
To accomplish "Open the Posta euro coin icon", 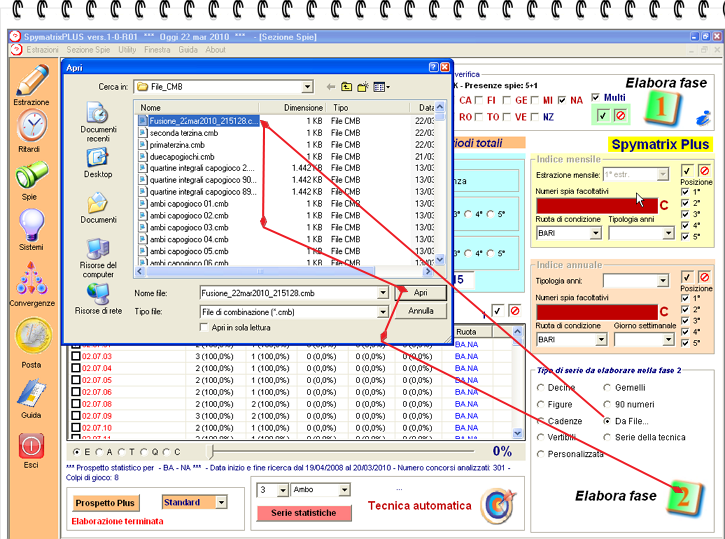I will tap(31, 338).
